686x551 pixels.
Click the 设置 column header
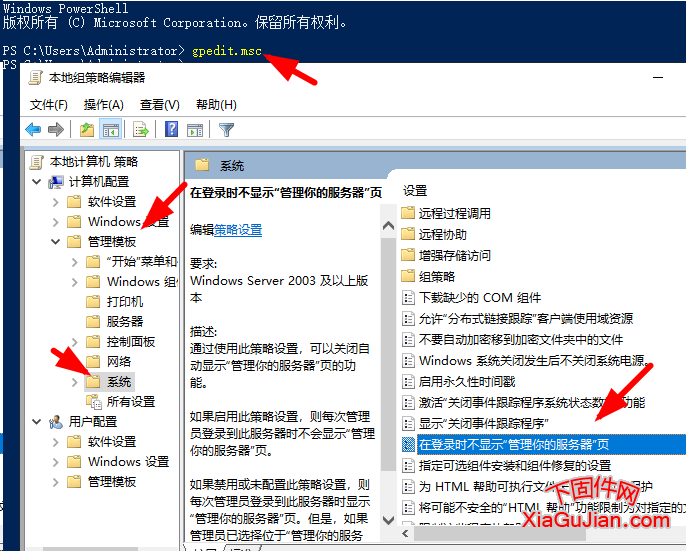pos(415,190)
